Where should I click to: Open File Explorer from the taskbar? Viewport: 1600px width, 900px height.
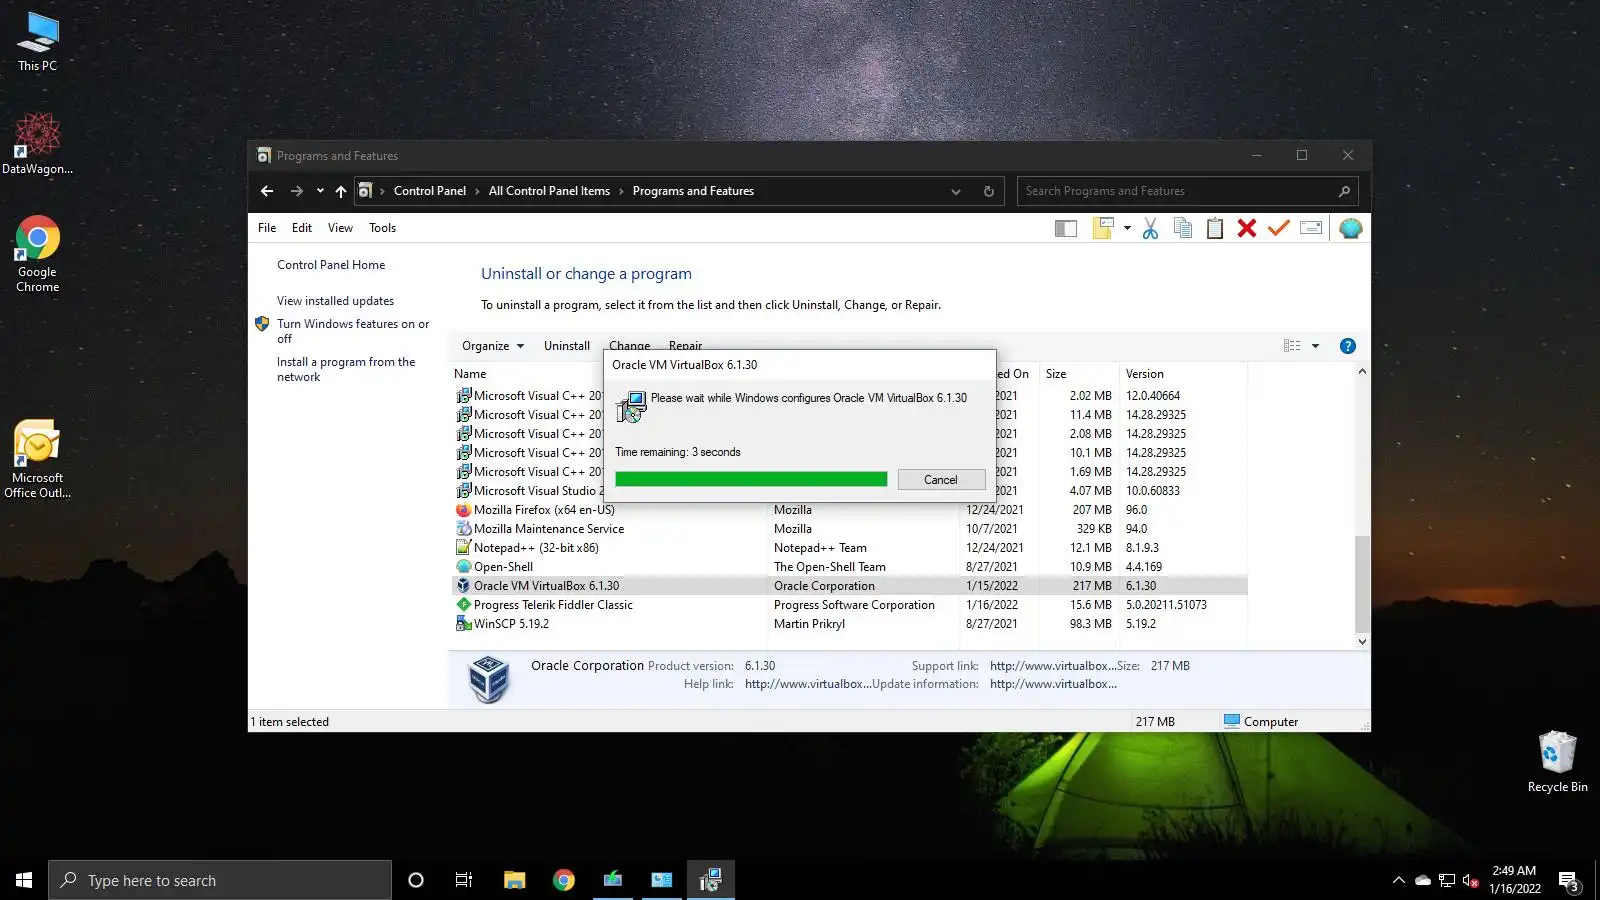click(514, 880)
